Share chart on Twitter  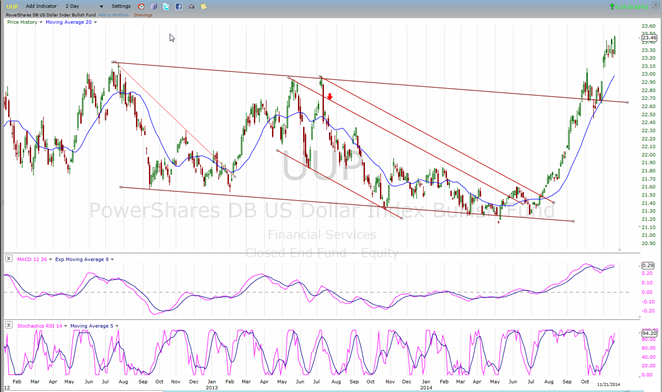[x=166, y=6]
